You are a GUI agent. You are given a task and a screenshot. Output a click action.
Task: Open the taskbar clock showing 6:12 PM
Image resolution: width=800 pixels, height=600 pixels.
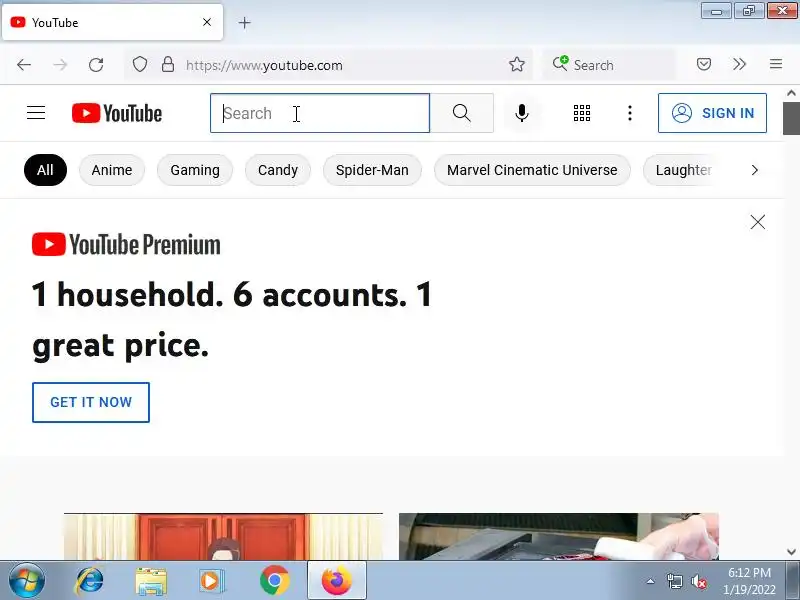click(749, 581)
